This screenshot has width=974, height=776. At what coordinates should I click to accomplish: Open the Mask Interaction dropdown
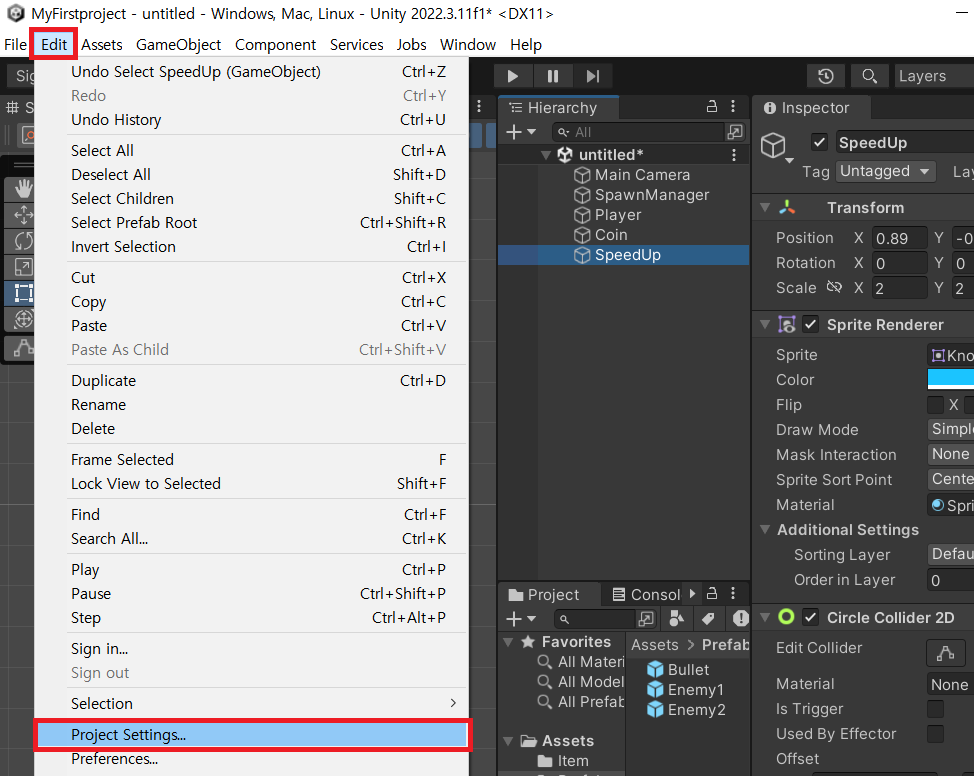950,454
